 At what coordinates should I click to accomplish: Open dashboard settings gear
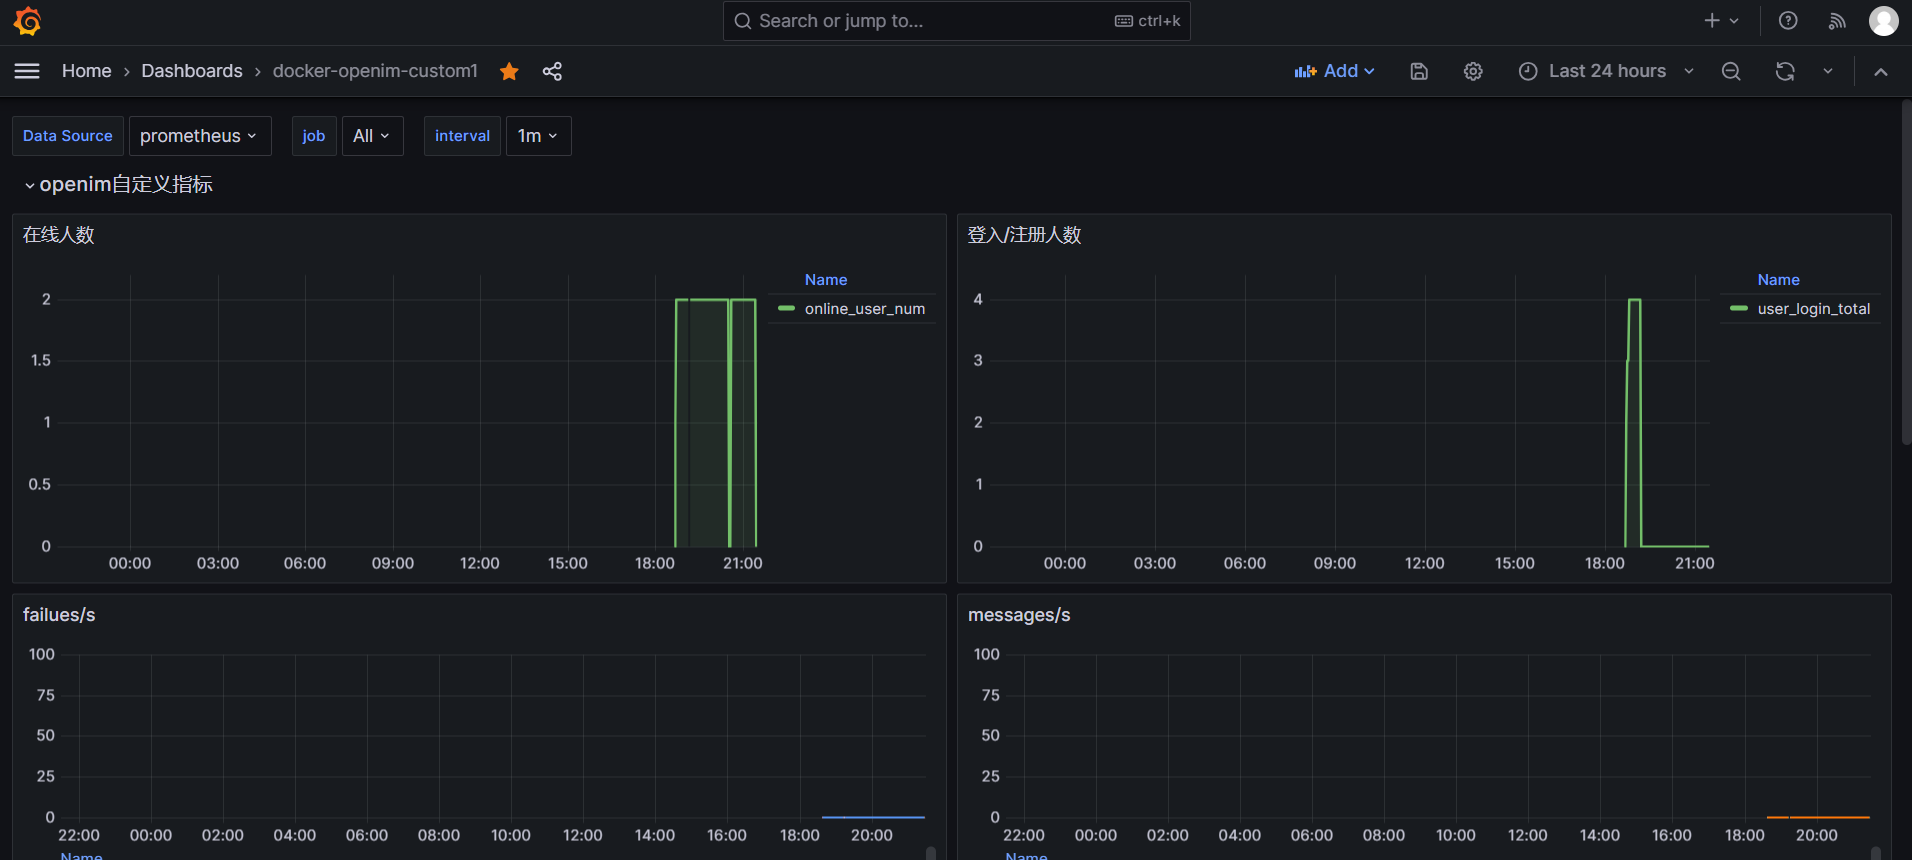1472,71
